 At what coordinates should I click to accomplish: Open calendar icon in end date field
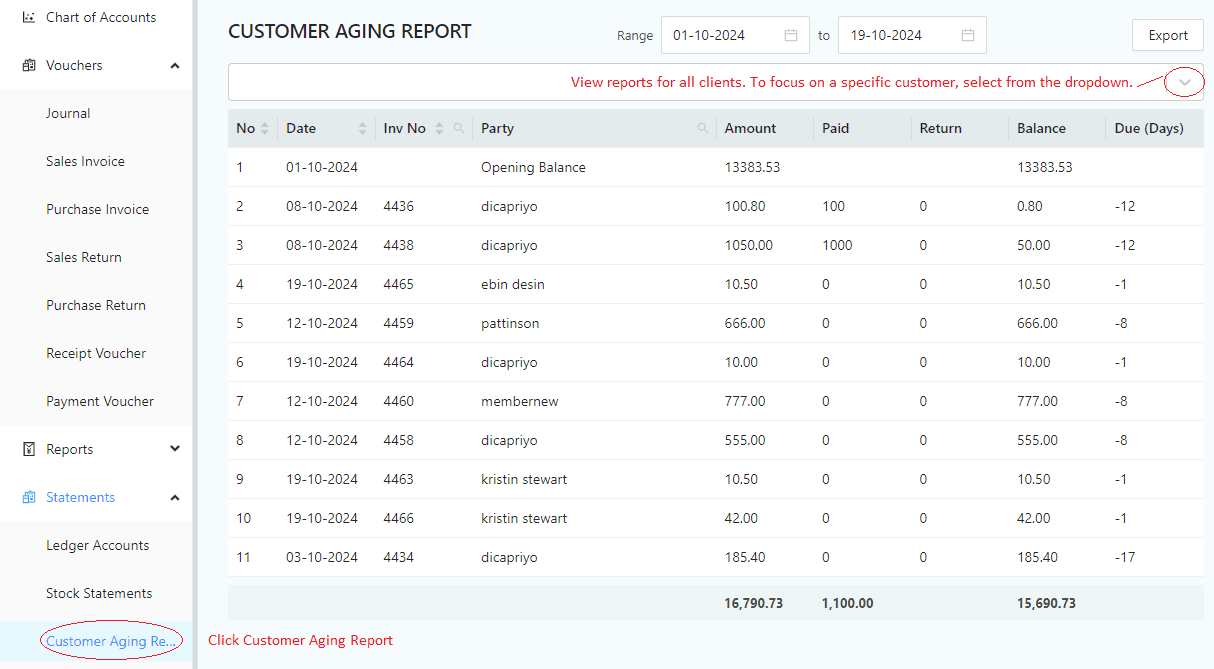[x=968, y=35]
